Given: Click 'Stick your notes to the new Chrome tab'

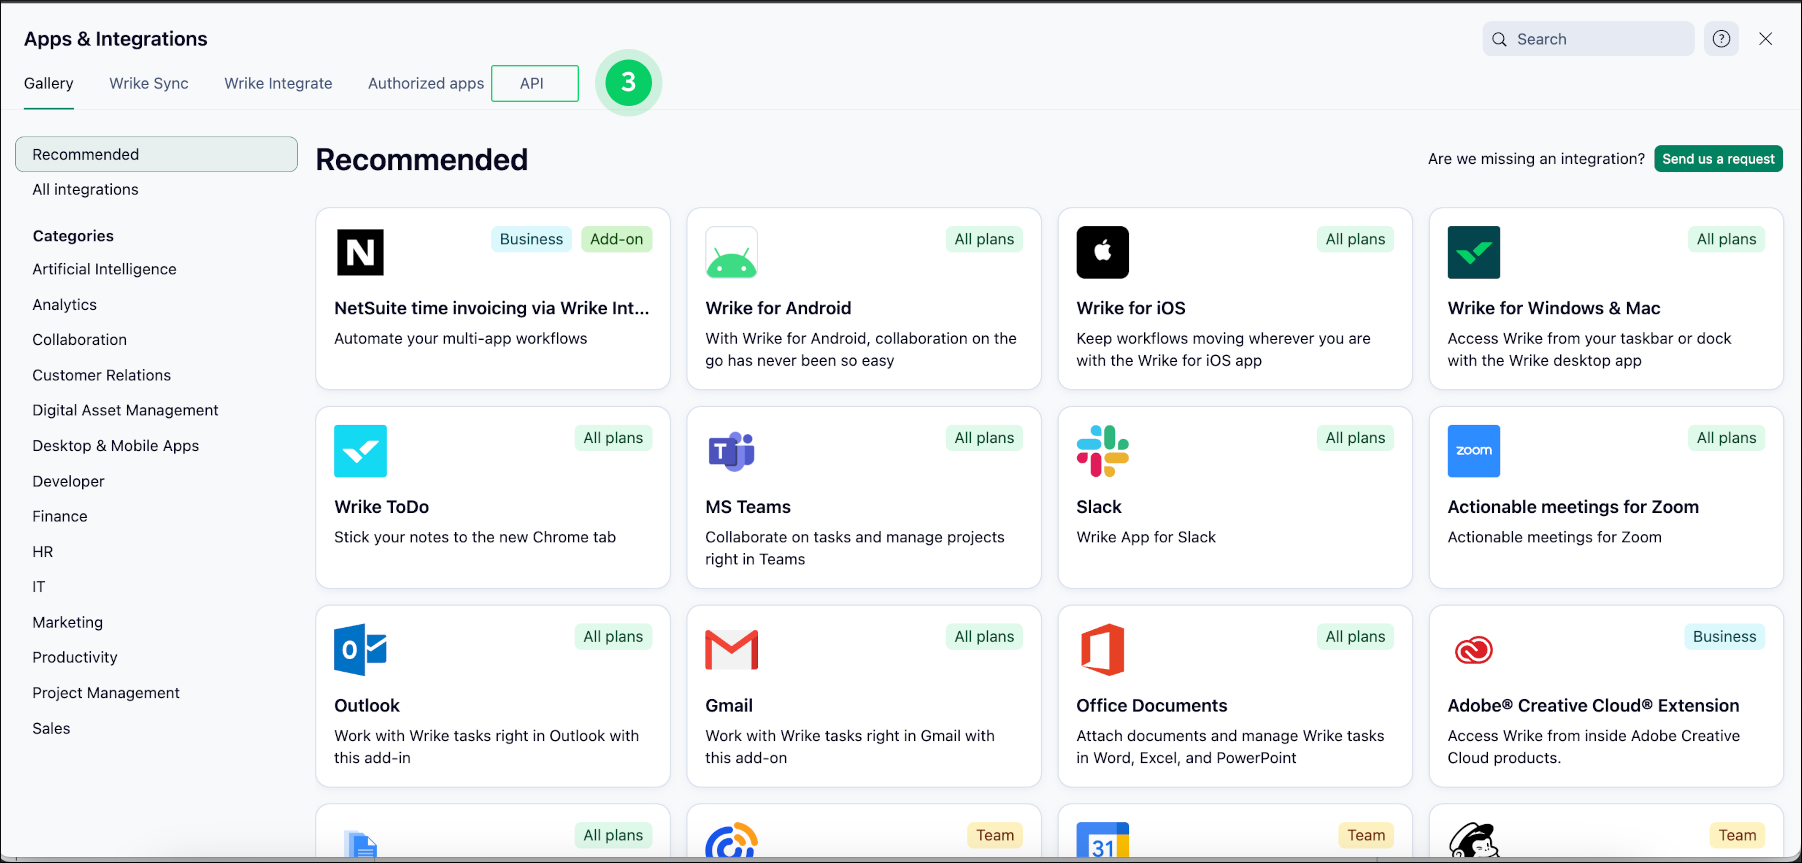Looking at the screenshot, I should click(x=475, y=537).
